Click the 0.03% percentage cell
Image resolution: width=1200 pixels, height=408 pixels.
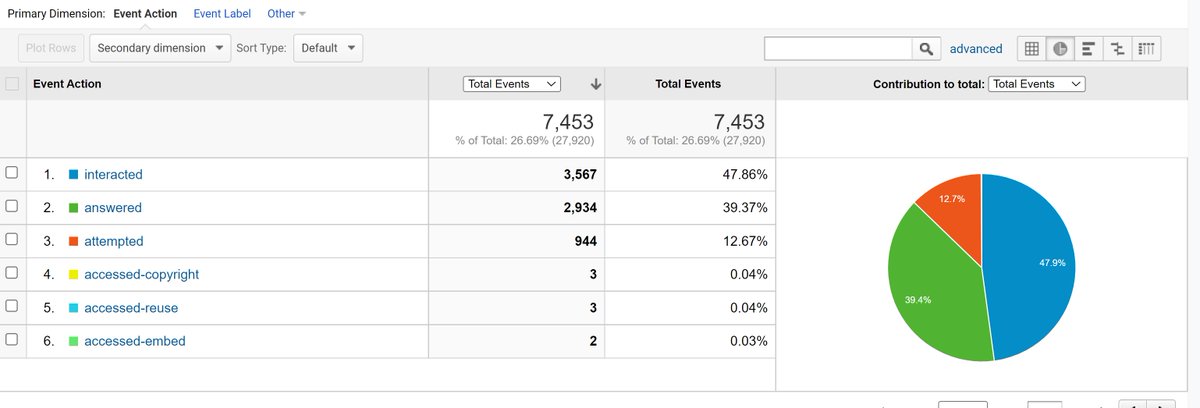tap(689, 341)
